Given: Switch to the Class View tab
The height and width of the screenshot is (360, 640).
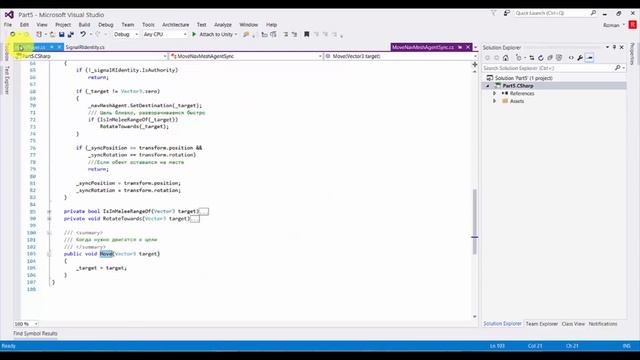Looking at the screenshot, I should [573, 324].
